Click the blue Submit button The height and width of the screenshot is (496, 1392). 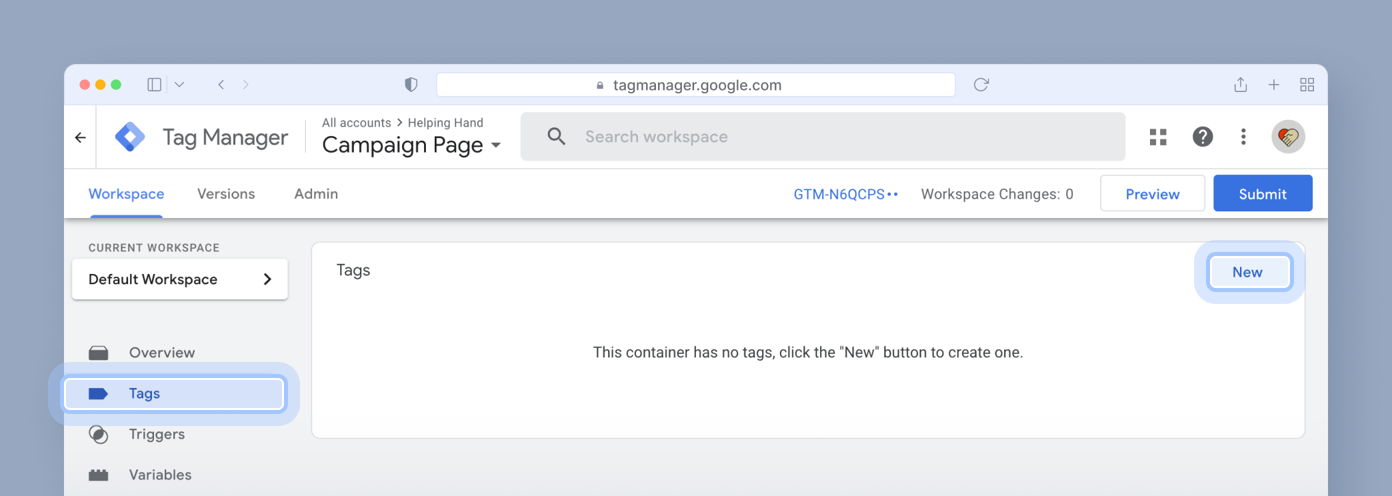1263,194
